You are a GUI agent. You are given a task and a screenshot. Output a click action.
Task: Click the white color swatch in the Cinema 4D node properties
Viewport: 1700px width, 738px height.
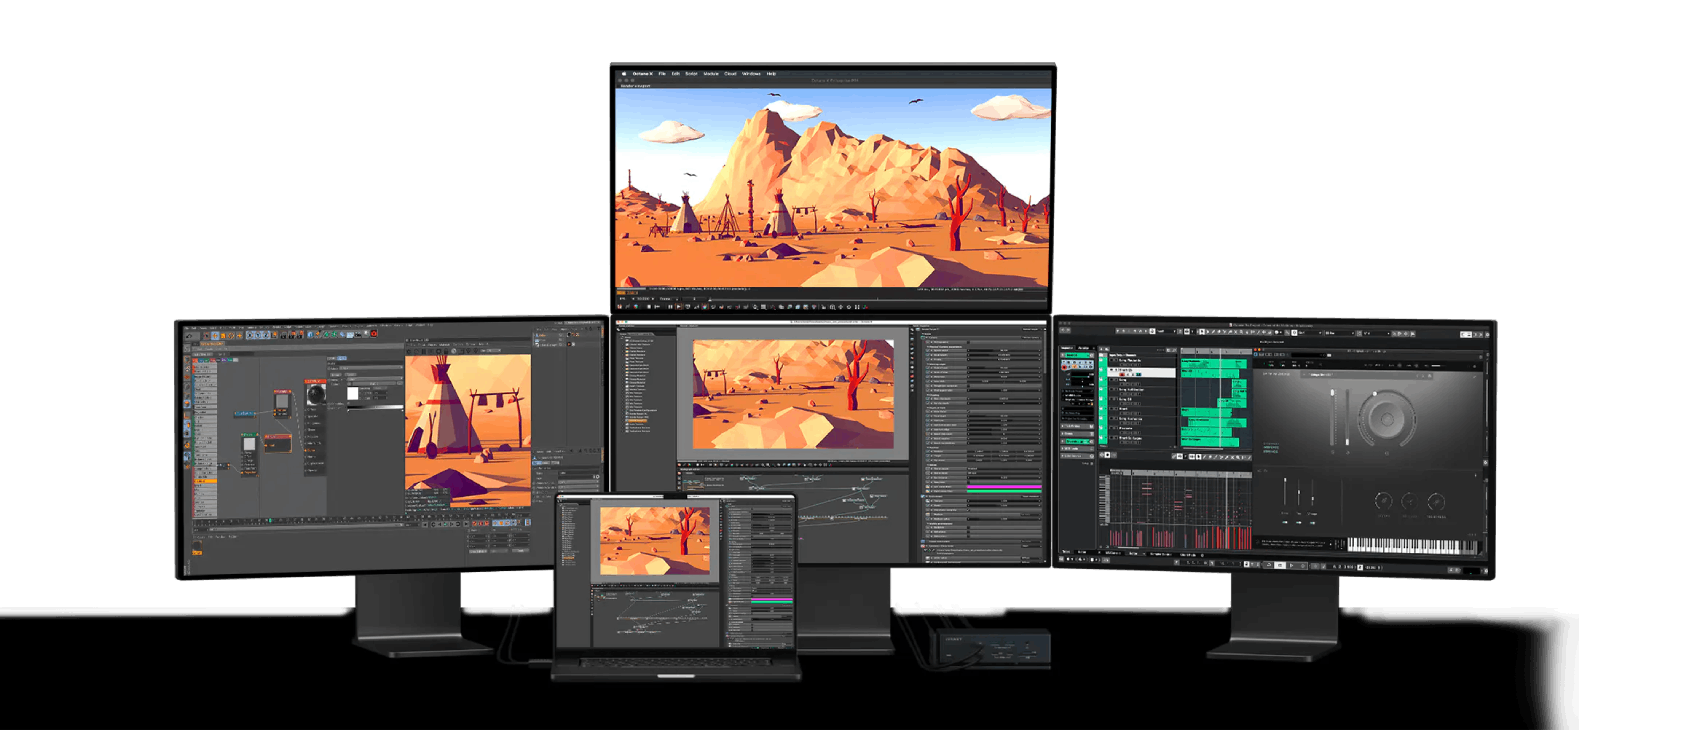[x=353, y=394]
